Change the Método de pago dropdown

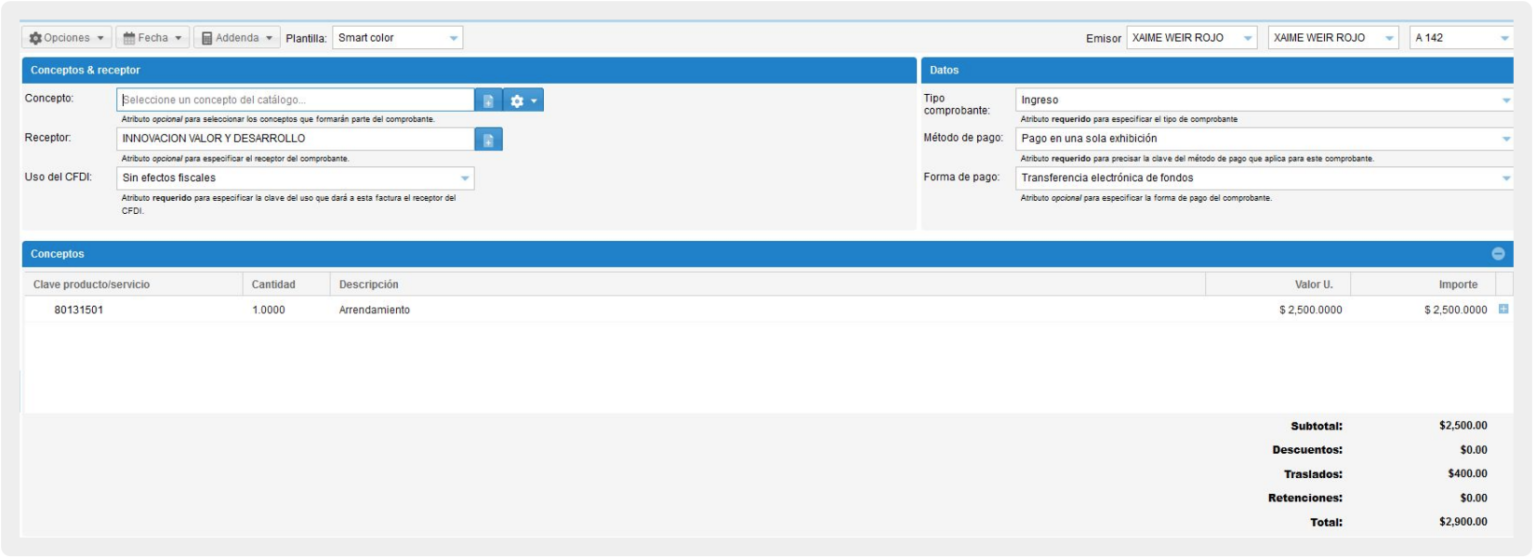click(x=1263, y=139)
